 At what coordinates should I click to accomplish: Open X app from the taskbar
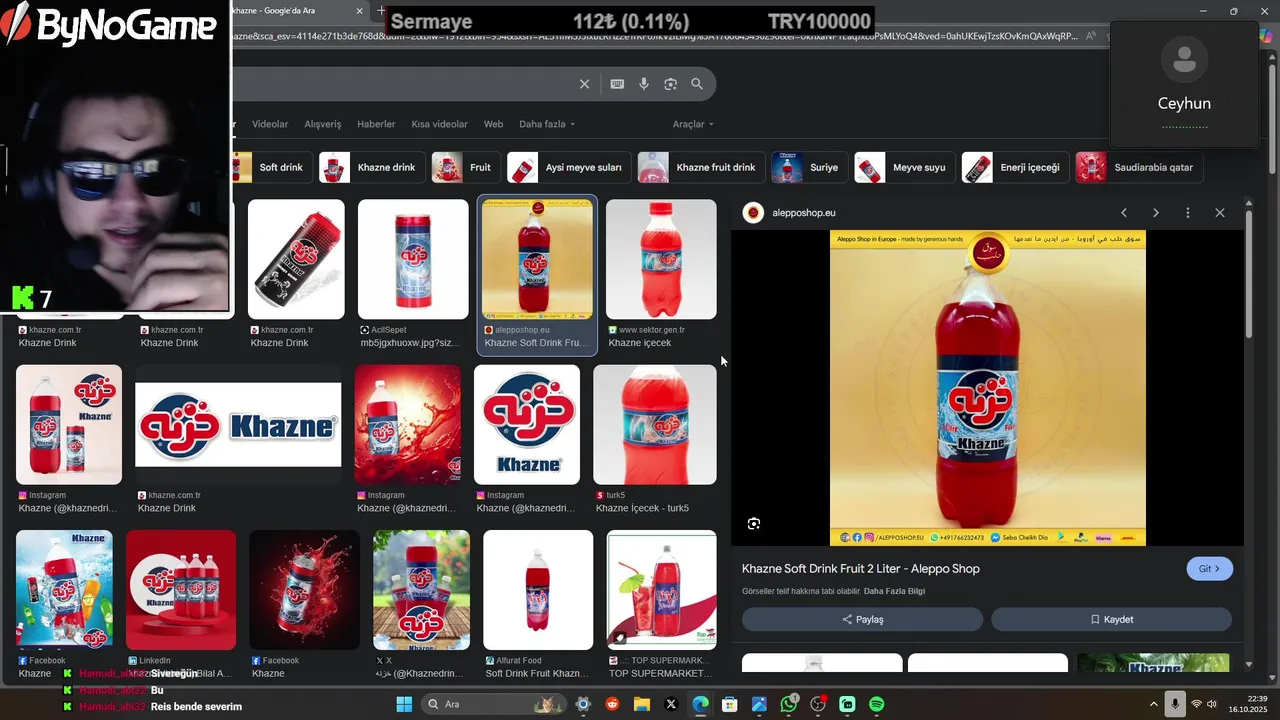coord(671,704)
